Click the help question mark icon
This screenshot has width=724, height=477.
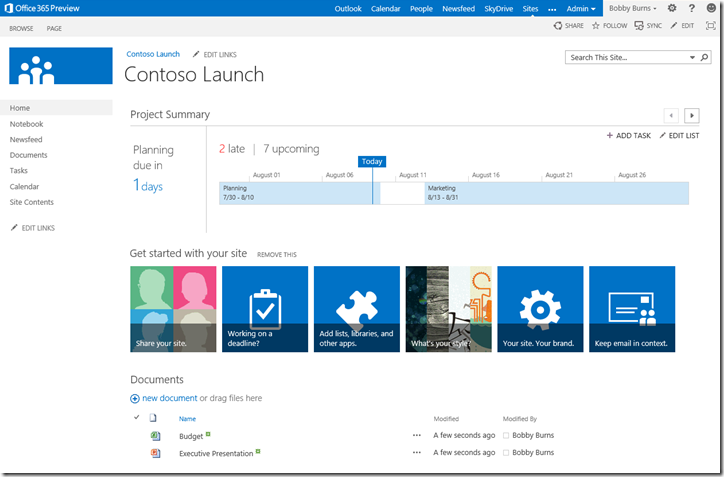point(691,8)
